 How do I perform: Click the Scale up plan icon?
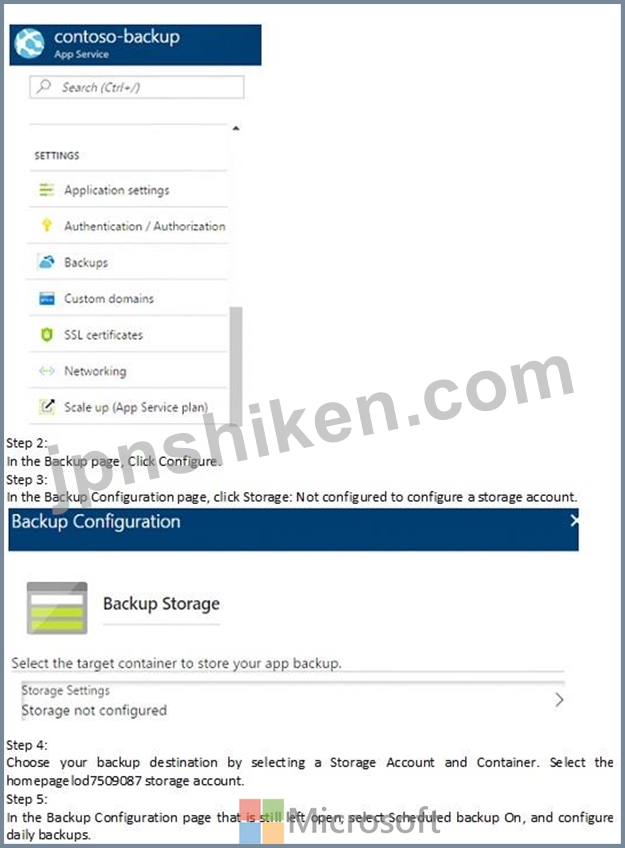pyautogui.click(x=46, y=407)
